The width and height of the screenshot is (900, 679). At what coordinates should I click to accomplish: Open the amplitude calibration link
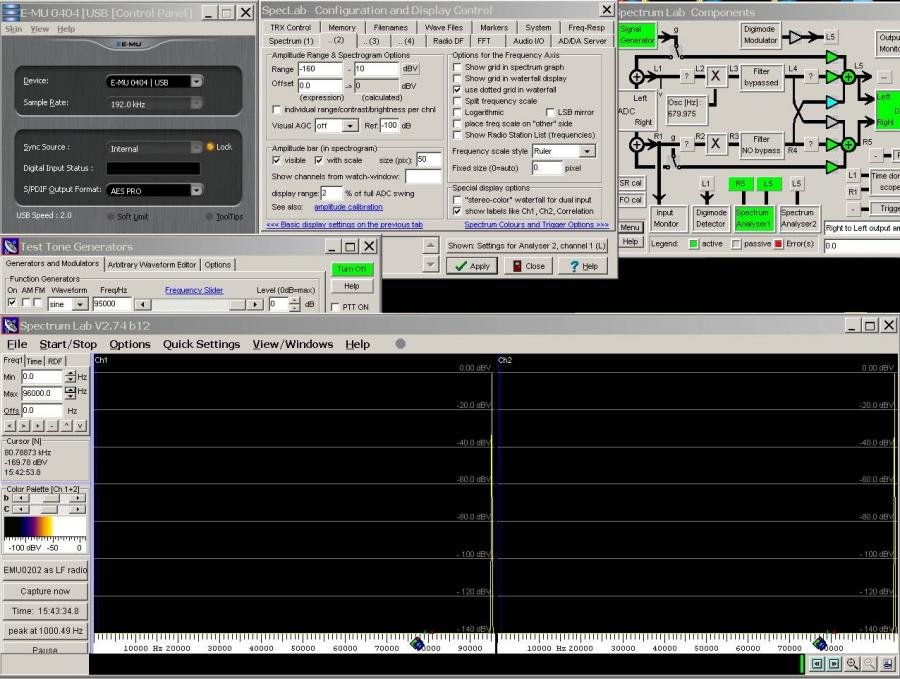tap(348, 207)
